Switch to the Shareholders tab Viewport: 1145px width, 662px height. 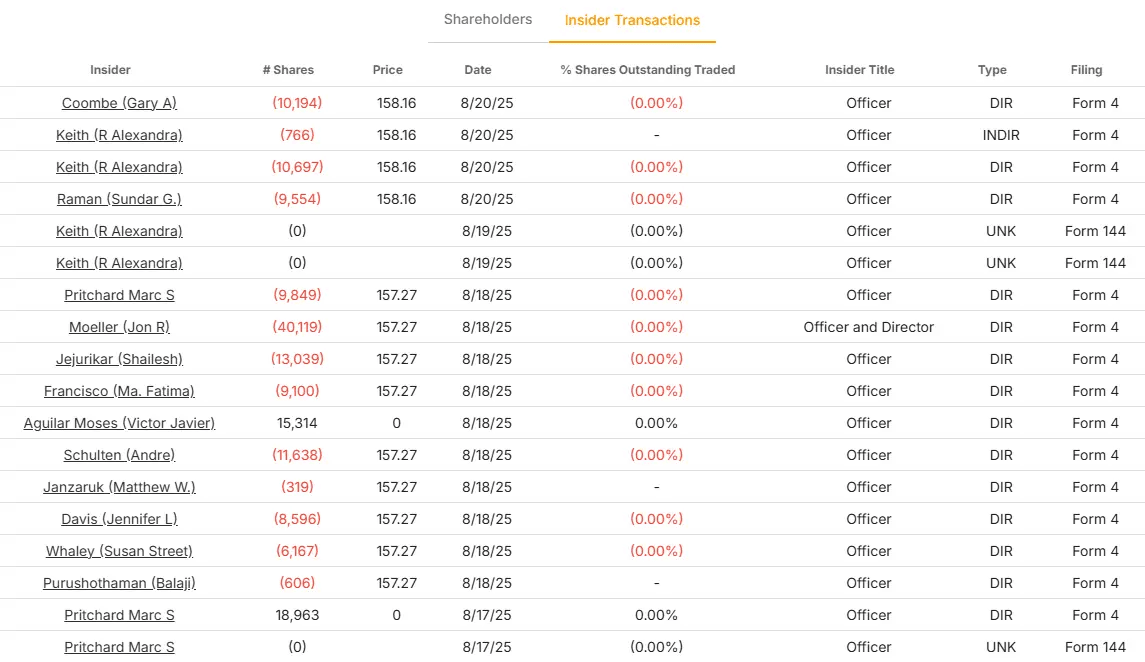[488, 20]
